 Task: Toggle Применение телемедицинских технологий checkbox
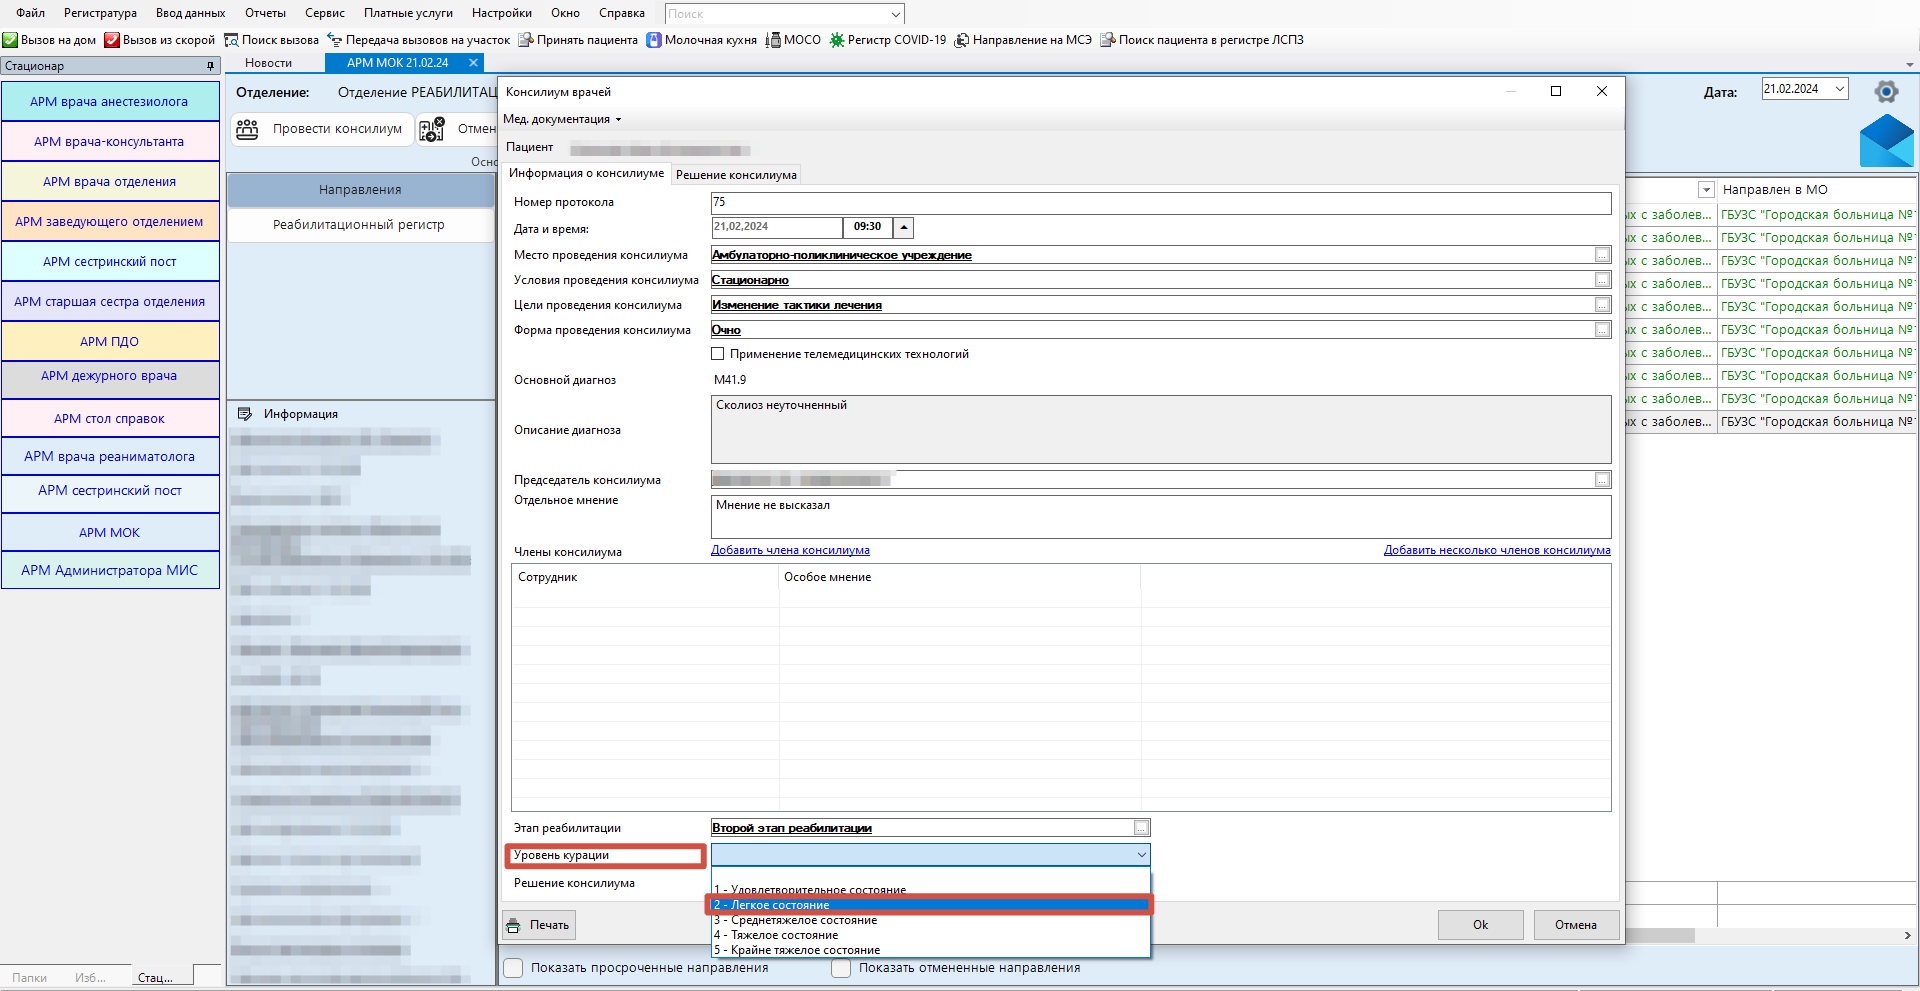click(x=718, y=354)
